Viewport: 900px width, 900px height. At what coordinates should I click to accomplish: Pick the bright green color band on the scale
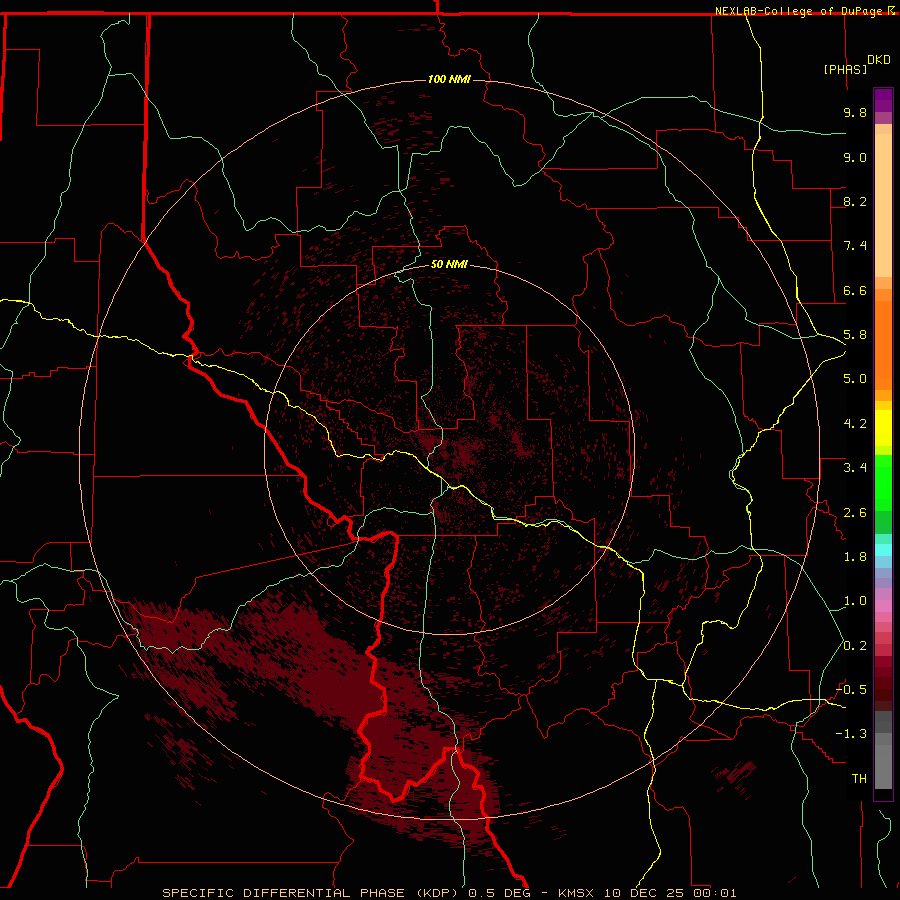click(x=883, y=482)
